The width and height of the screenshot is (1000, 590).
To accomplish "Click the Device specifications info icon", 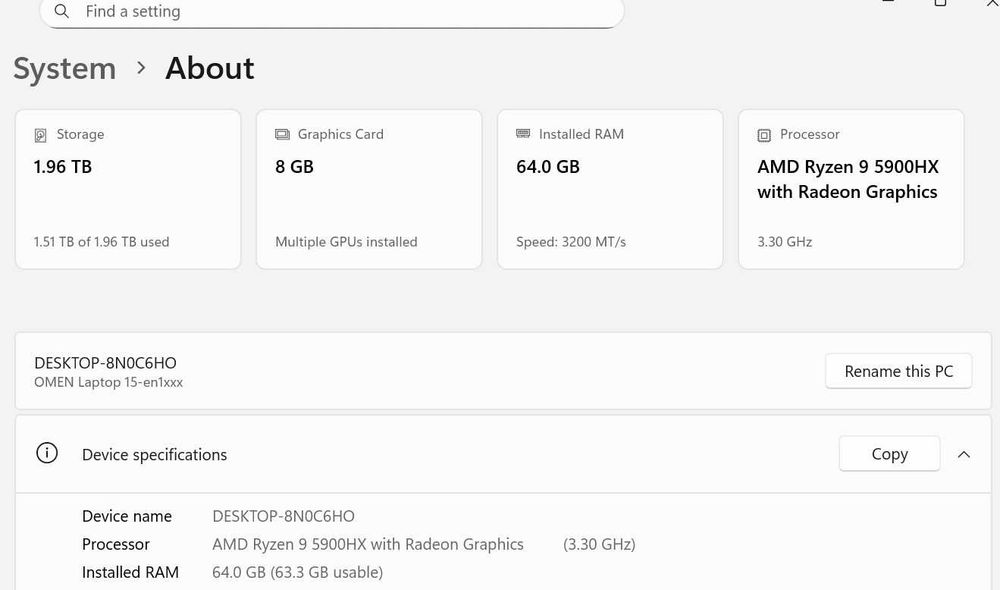I will (47, 453).
